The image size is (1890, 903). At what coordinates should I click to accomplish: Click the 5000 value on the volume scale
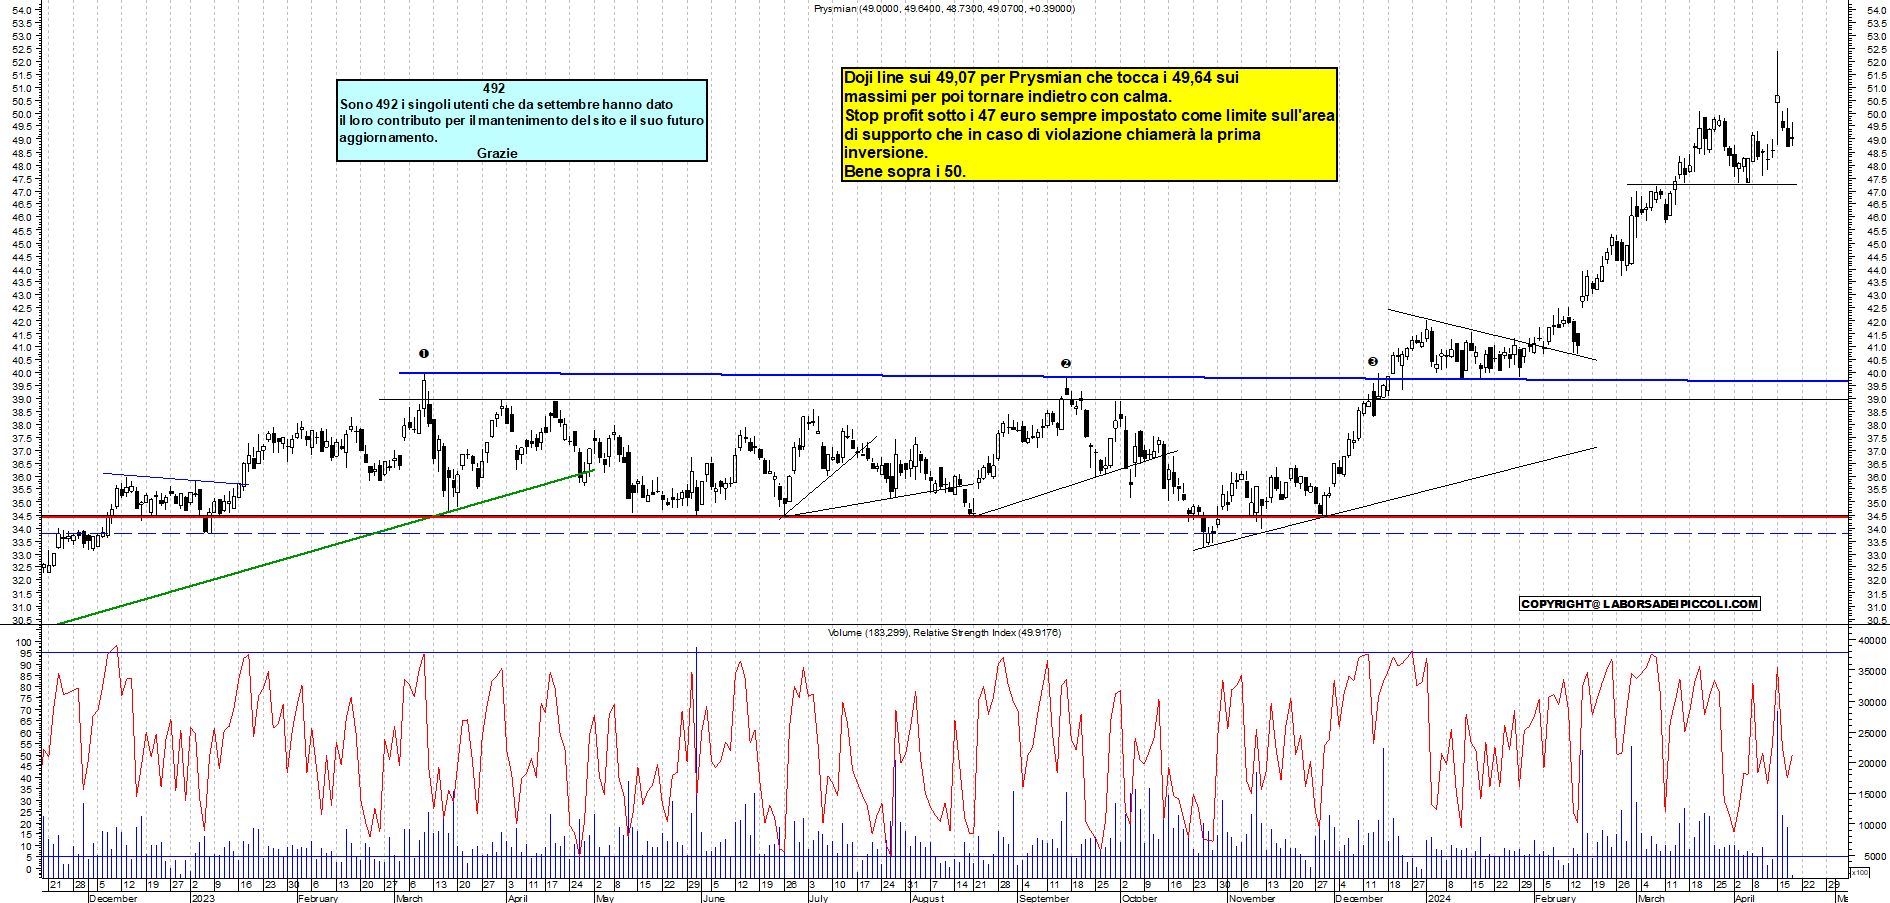(1874, 856)
